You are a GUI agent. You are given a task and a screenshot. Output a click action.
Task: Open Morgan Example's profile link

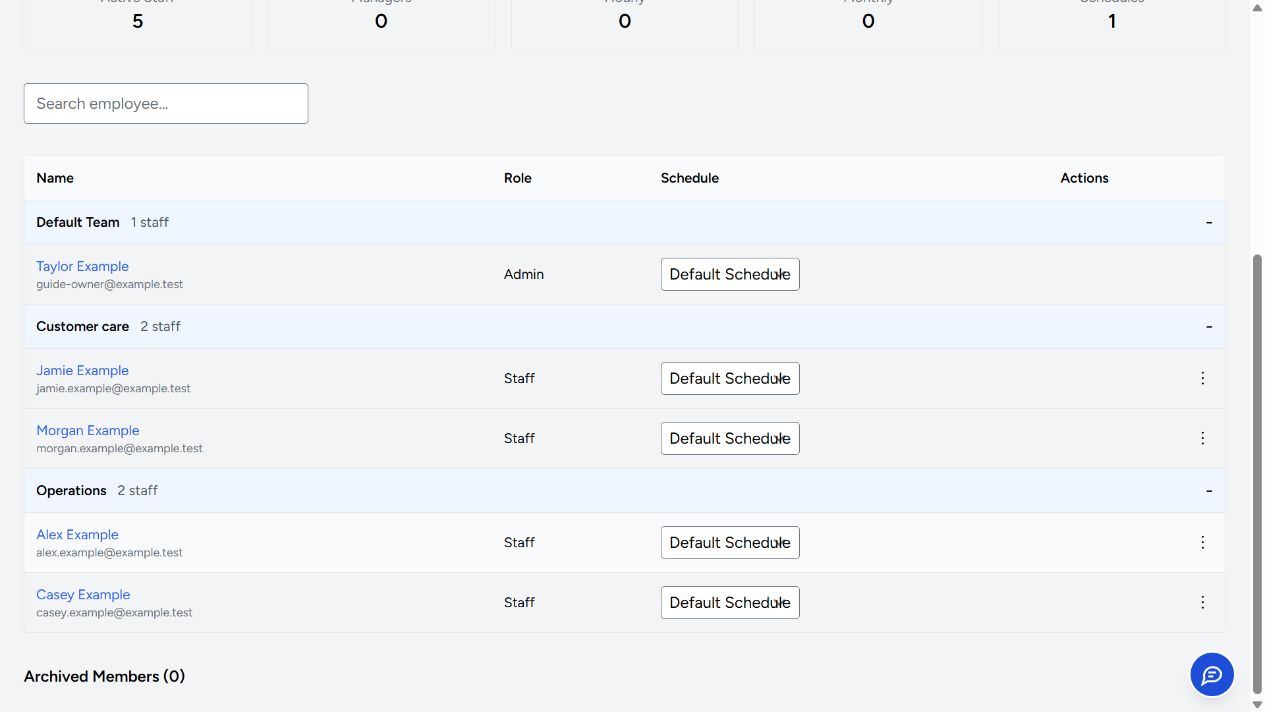click(88, 430)
